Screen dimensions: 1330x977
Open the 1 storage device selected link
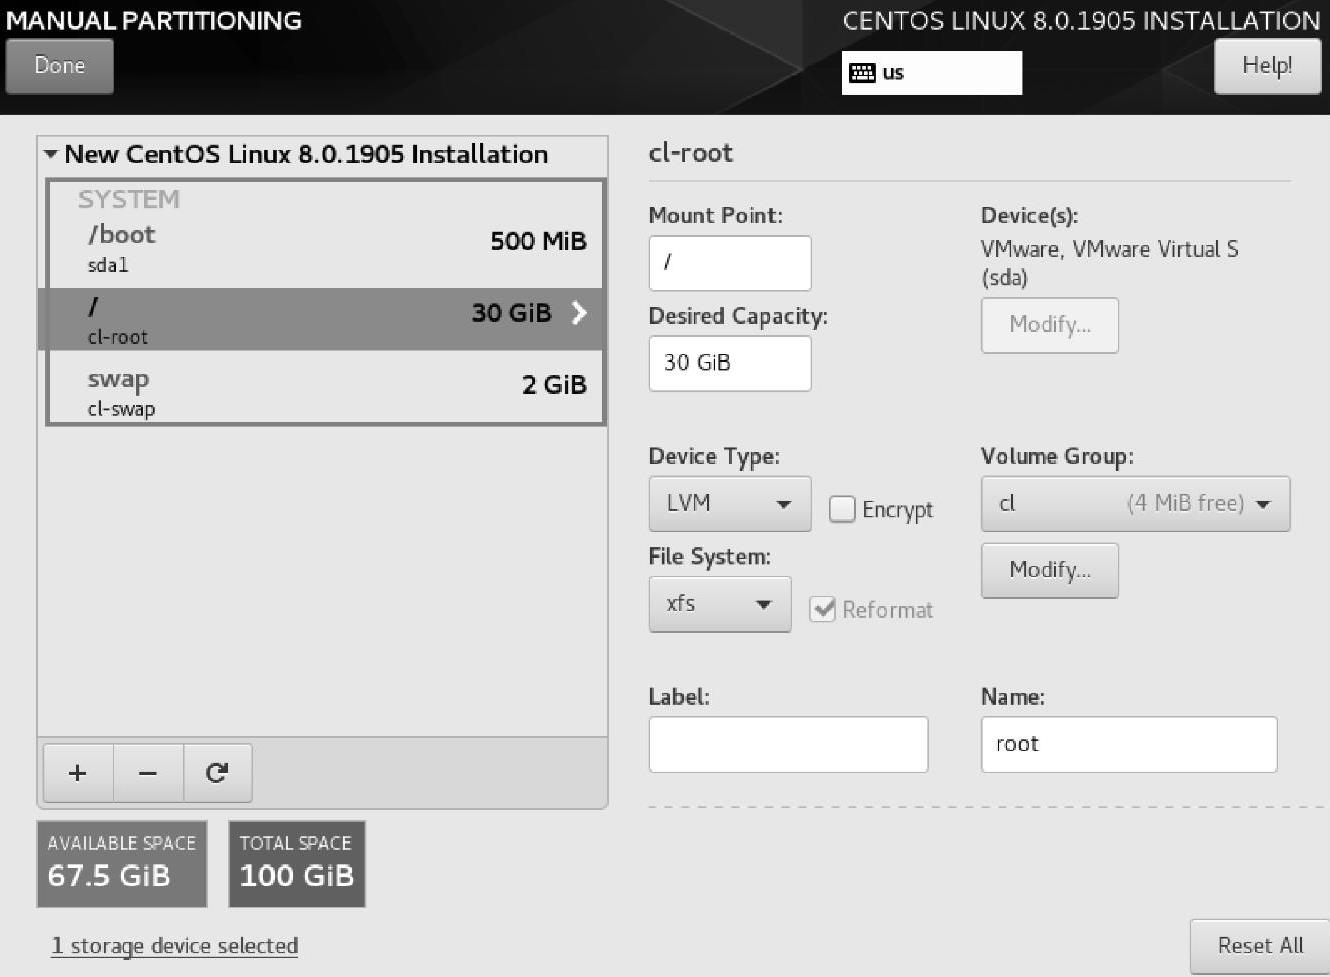tap(175, 946)
